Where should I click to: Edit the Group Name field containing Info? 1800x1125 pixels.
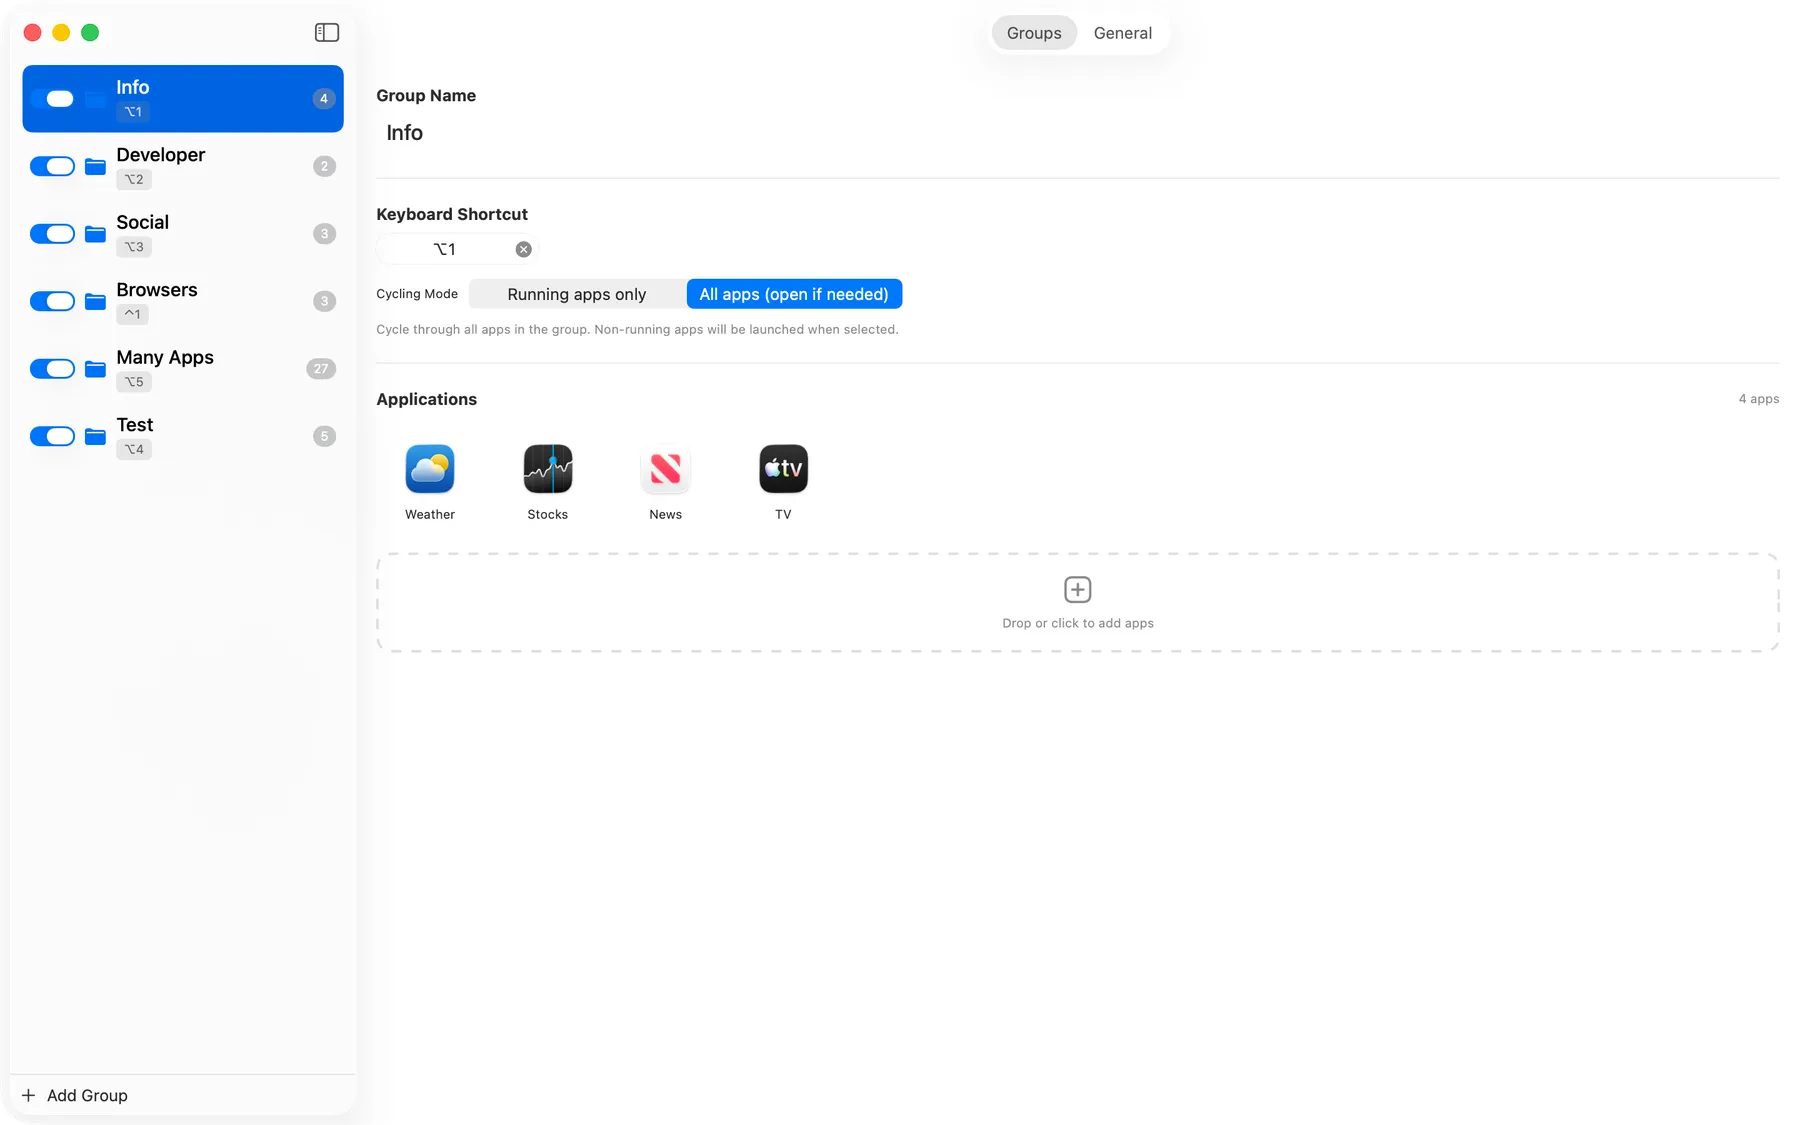(x=600, y=133)
